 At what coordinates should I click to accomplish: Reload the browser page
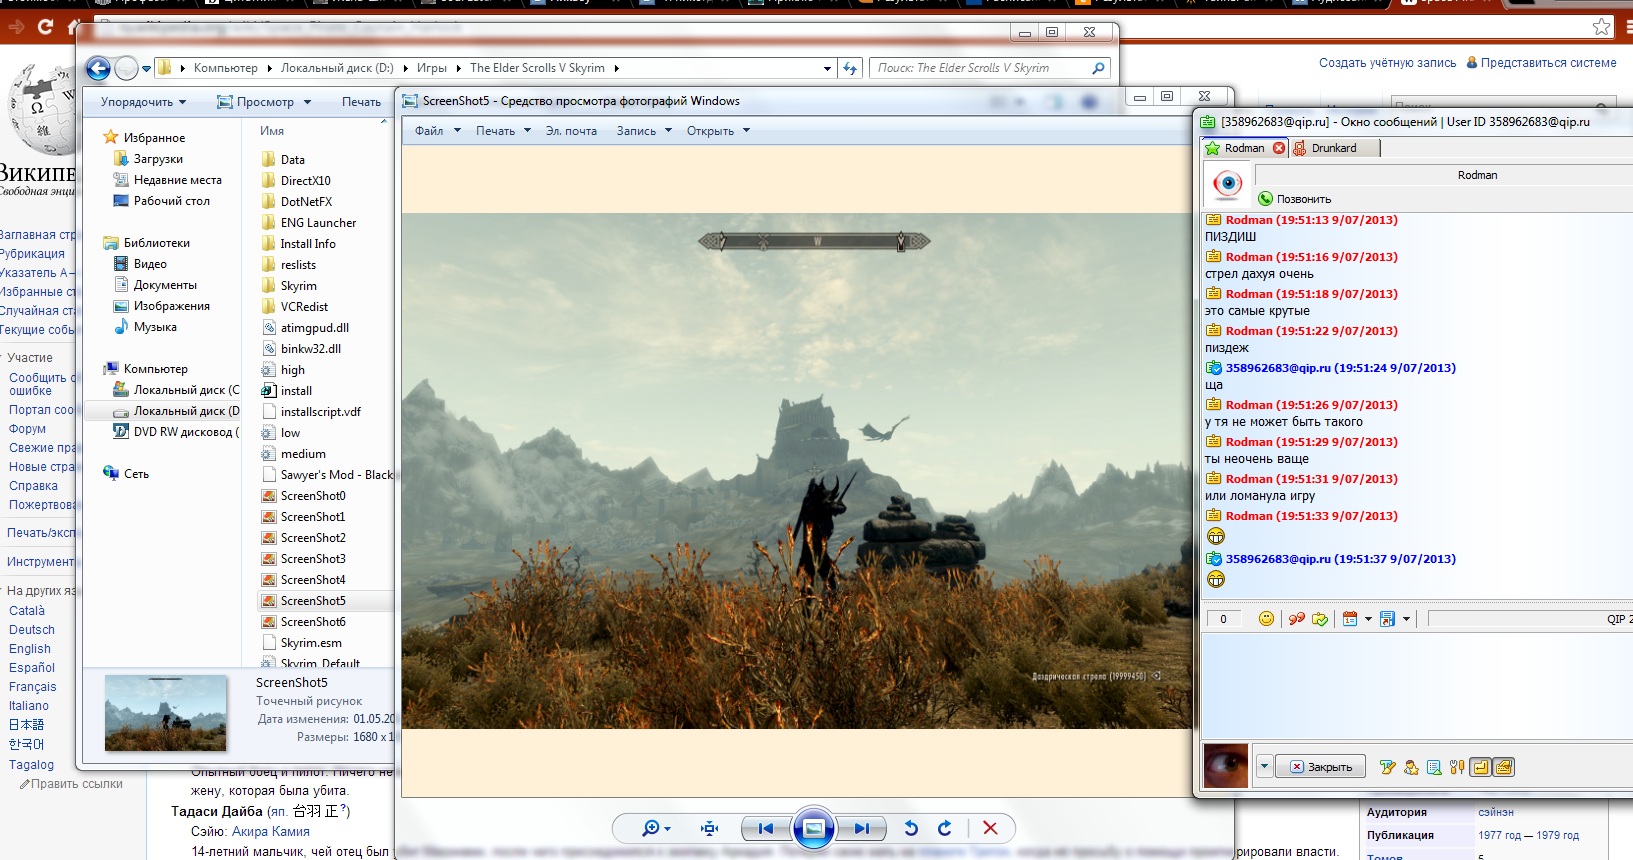point(45,27)
